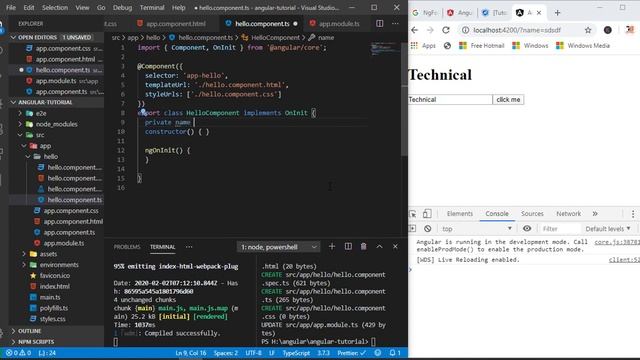Switch to PROBLEMS panel tab
Screen dimensions: 640x360
pyautogui.click(x=127, y=247)
